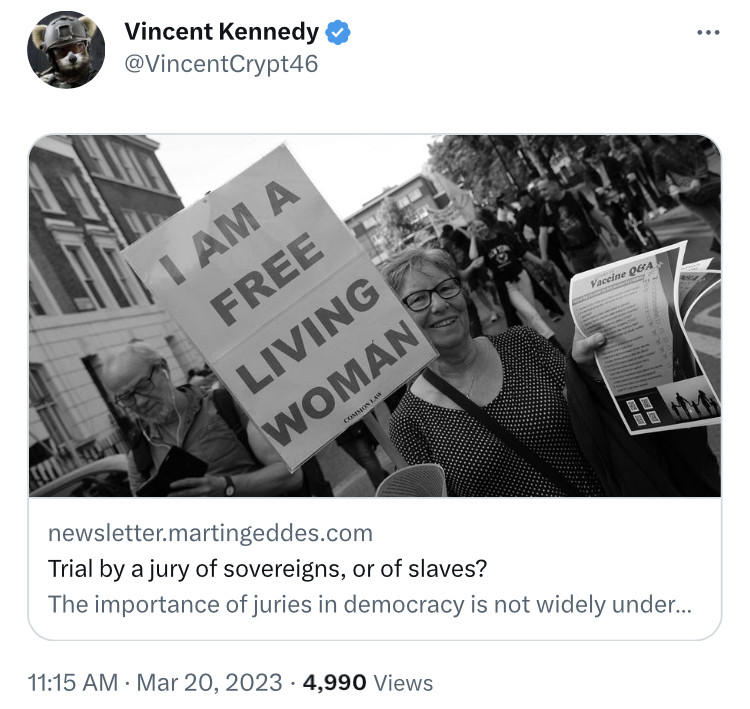The image size is (750, 709).
Task: Click Vincent Kennedy's bear avatar picture
Action: [x=66, y=50]
